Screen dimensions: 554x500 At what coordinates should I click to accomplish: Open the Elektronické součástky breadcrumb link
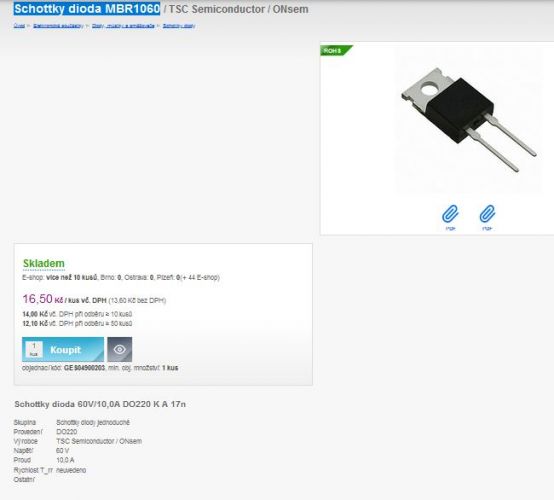click(58, 26)
